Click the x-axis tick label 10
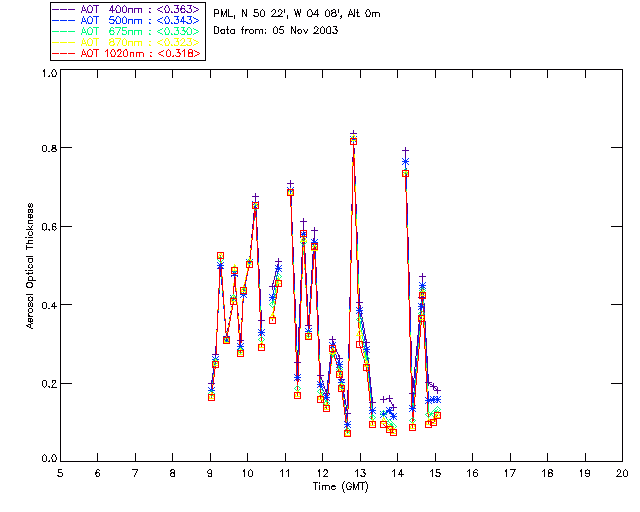The height and width of the screenshot is (512, 640). click(x=247, y=473)
